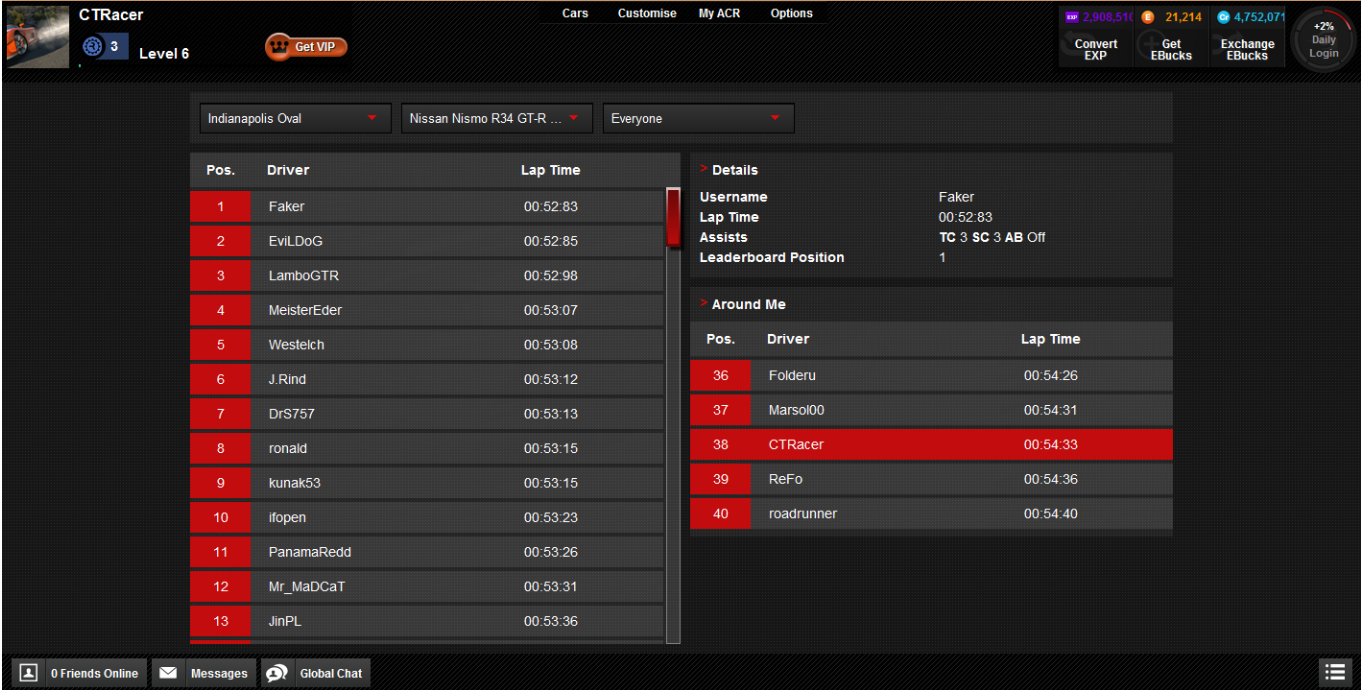The width and height of the screenshot is (1361, 690).
Task: Select Faker's first place leaderboard row
Action: pyautogui.click(x=427, y=207)
